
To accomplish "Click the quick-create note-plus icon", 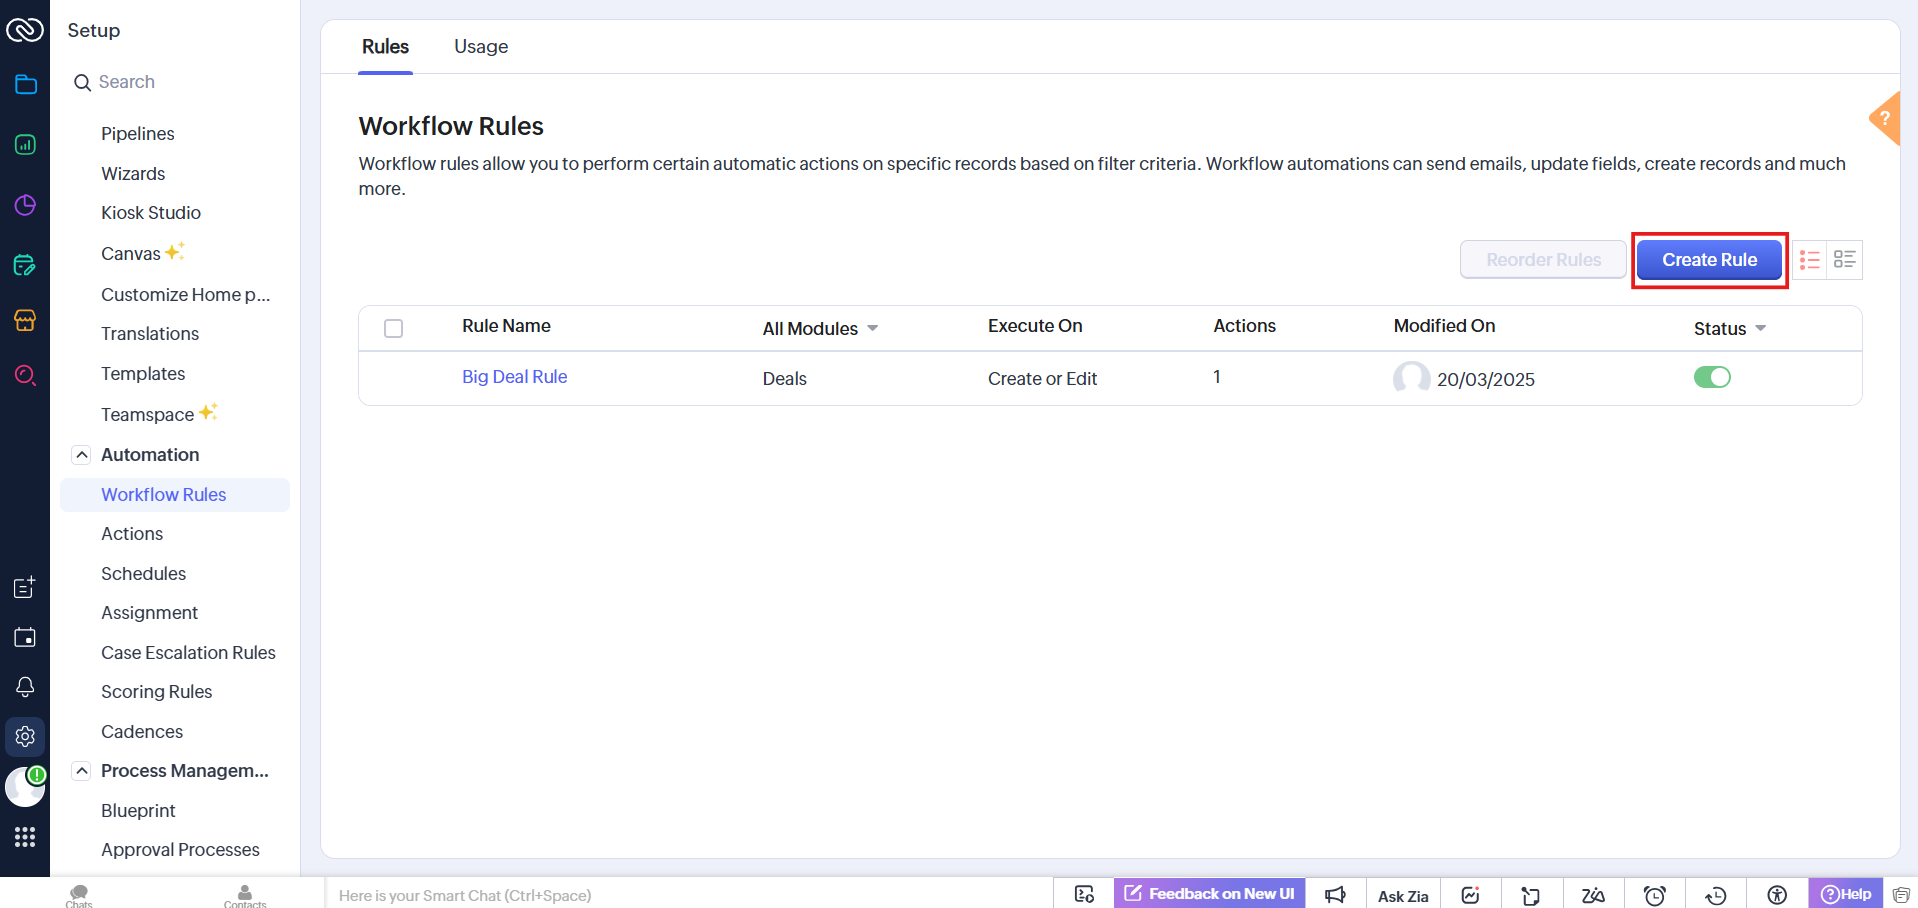I will (25, 587).
